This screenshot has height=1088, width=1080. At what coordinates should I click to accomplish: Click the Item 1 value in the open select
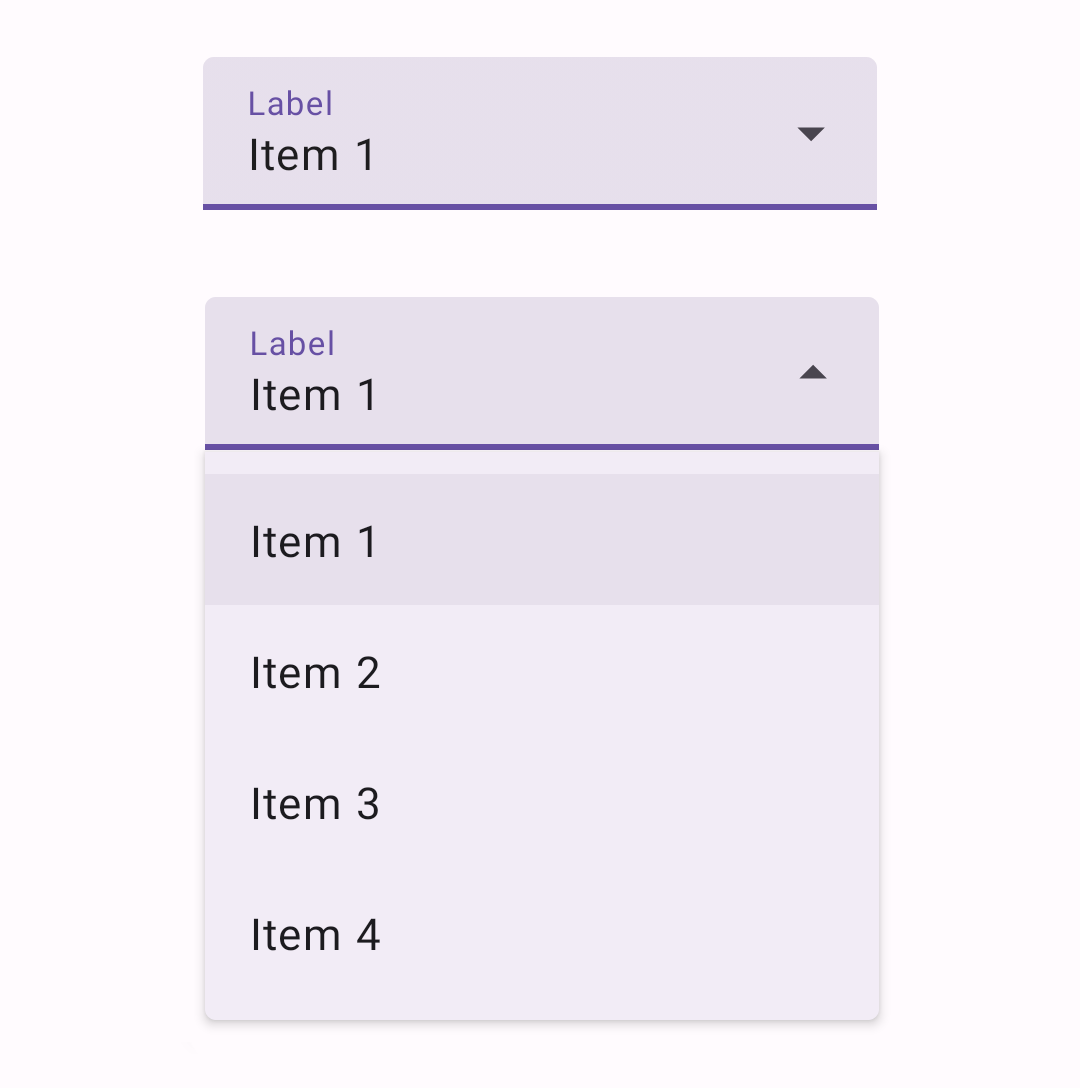pyautogui.click(x=315, y=394)
